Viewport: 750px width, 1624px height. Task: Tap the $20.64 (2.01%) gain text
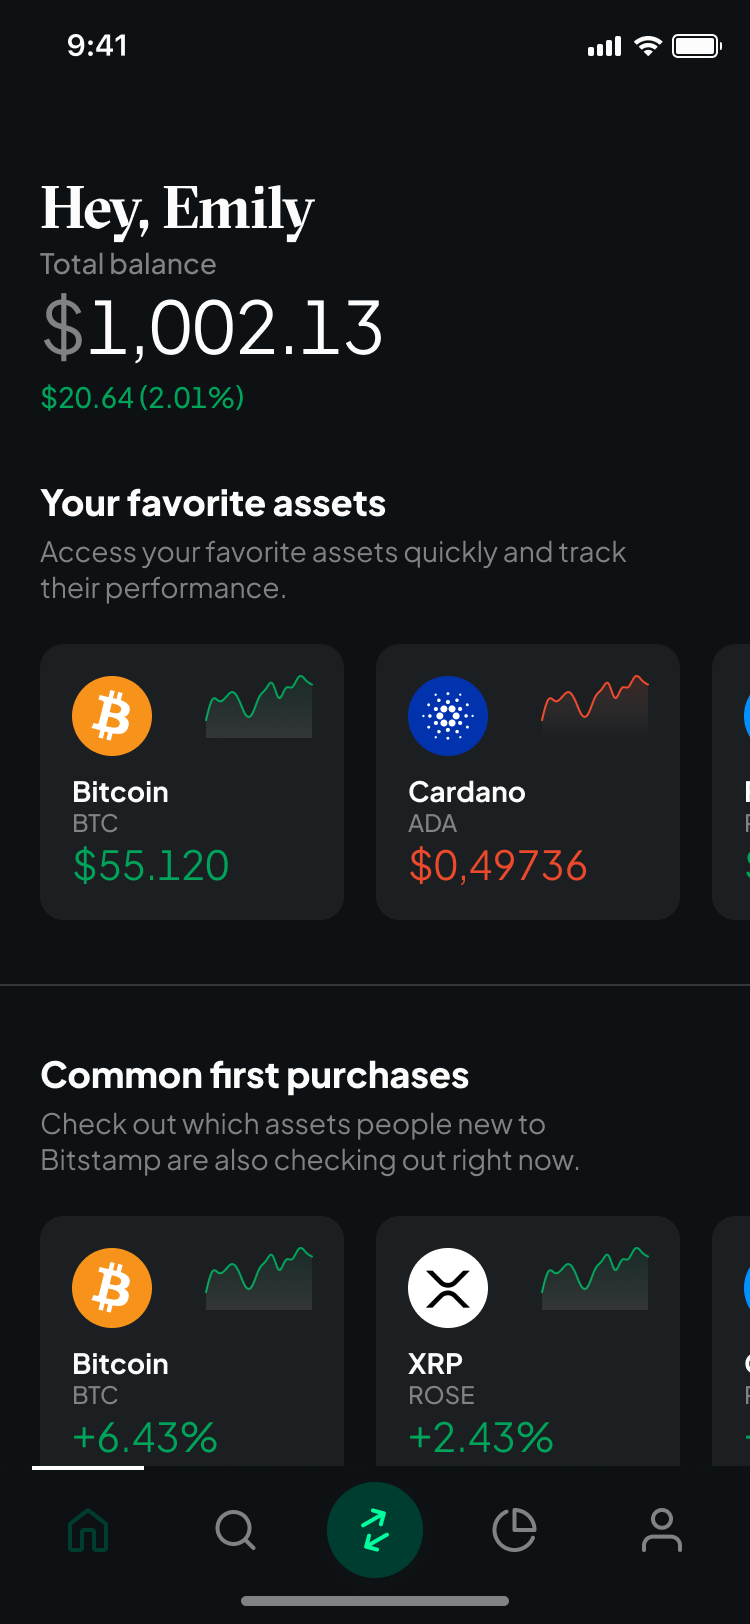click(142, 398)
